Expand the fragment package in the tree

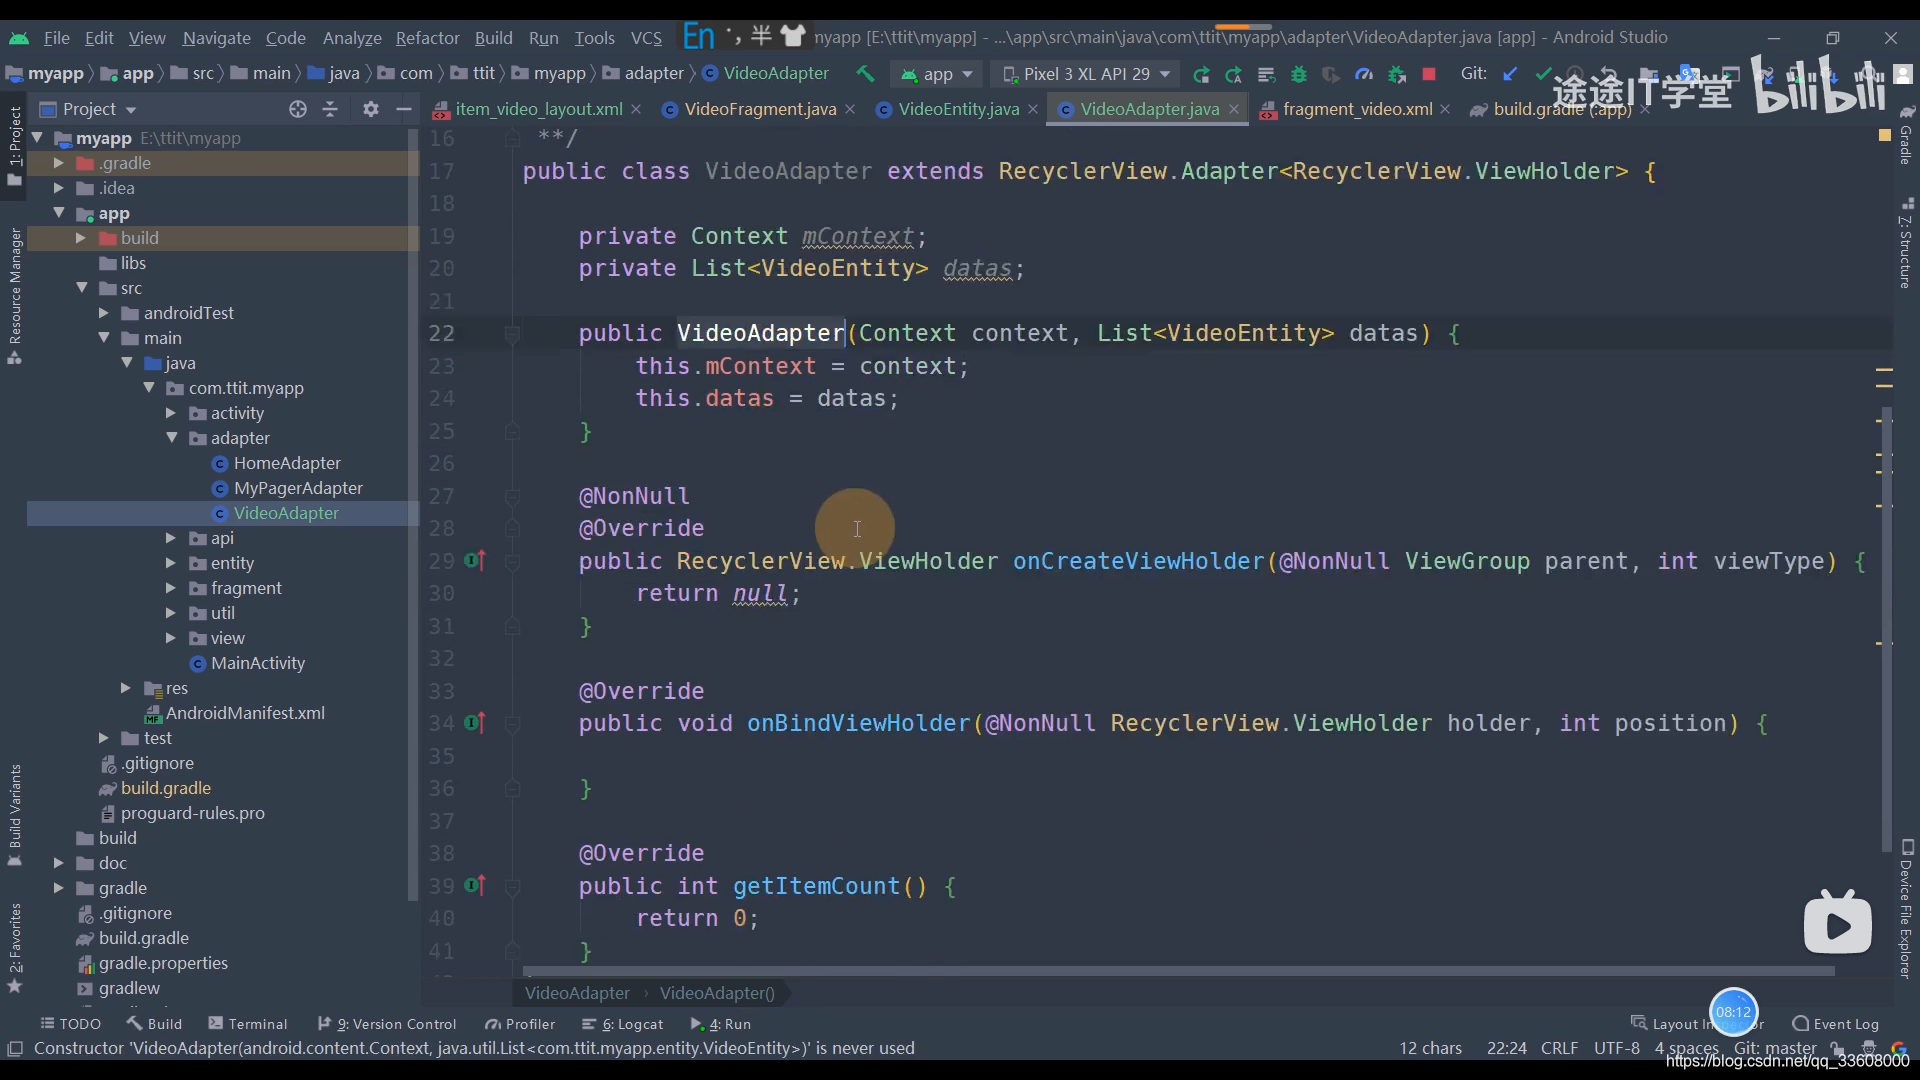pos(170,588)
